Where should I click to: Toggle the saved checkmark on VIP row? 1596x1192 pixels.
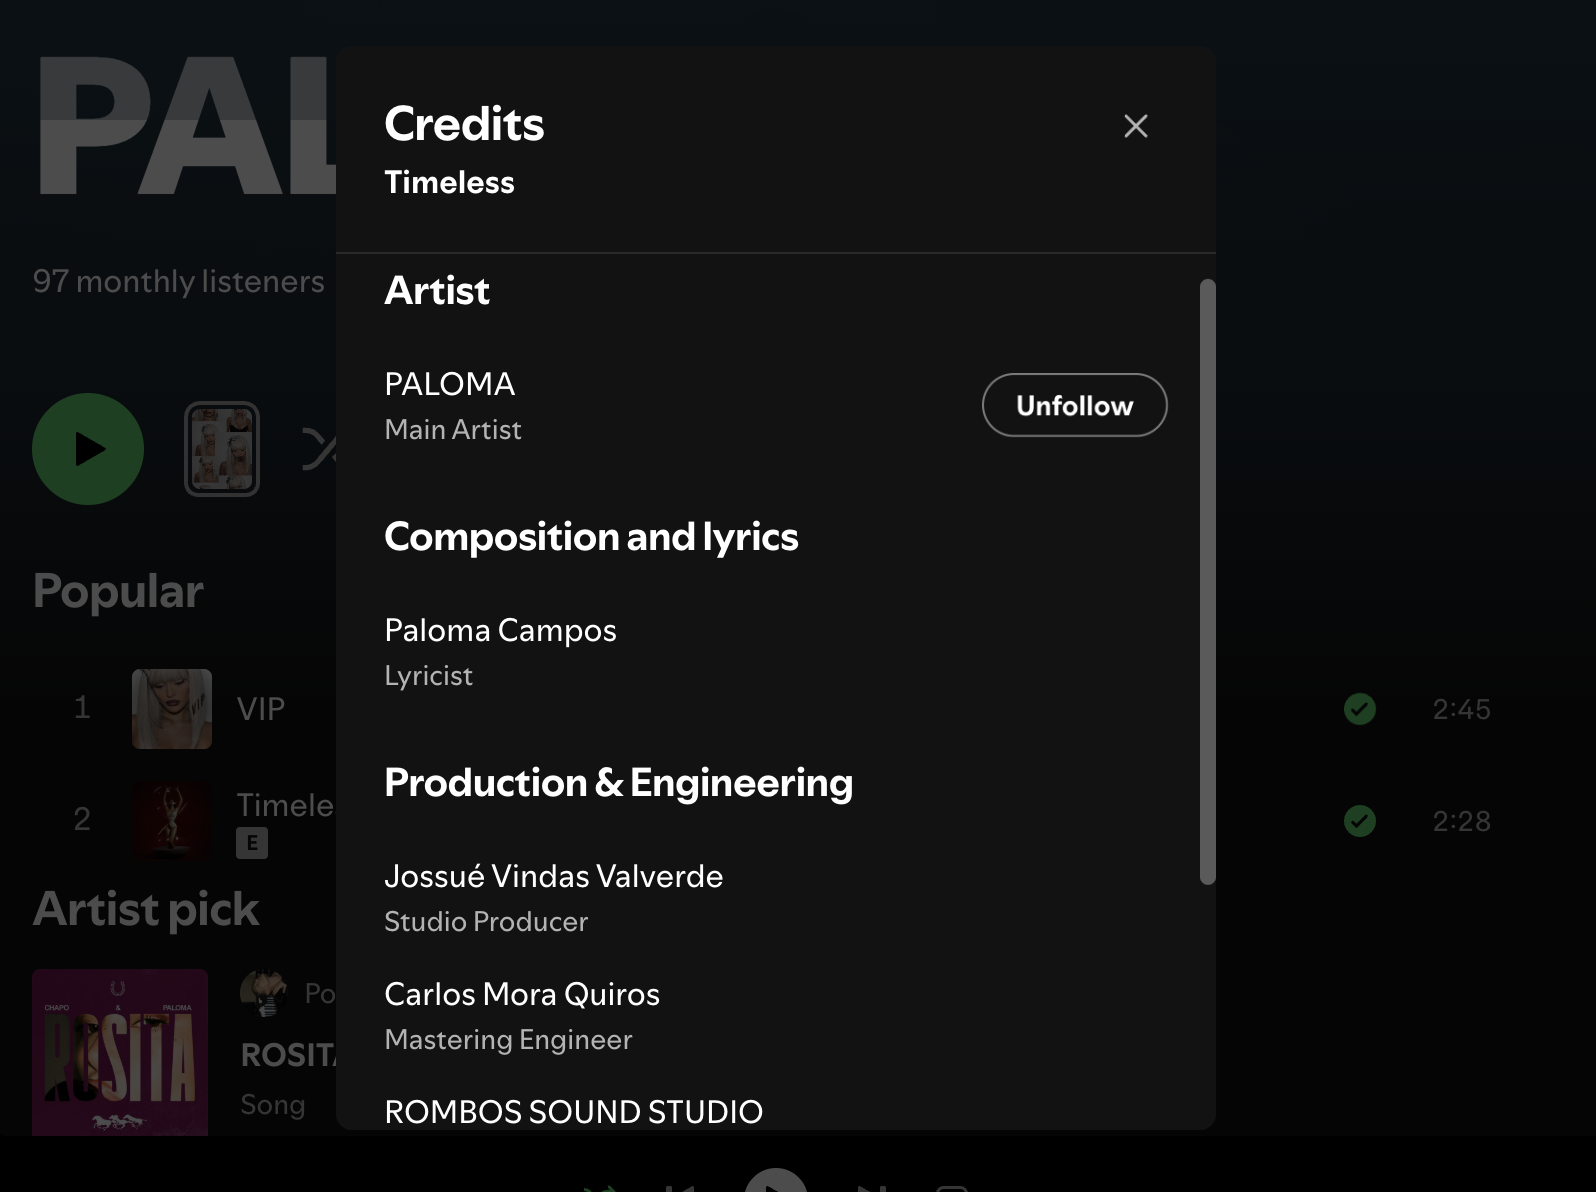1360,709
